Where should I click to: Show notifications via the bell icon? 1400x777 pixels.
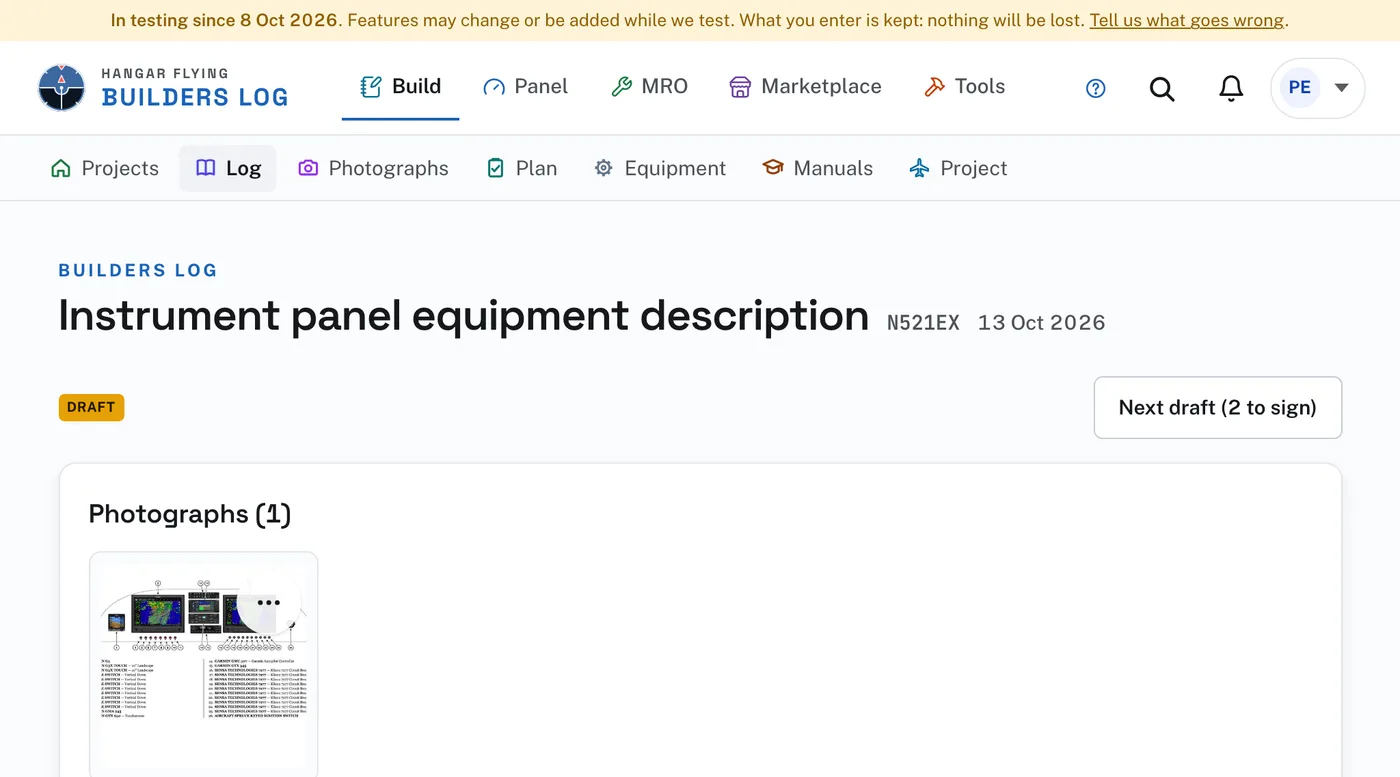click(1231, 89)
